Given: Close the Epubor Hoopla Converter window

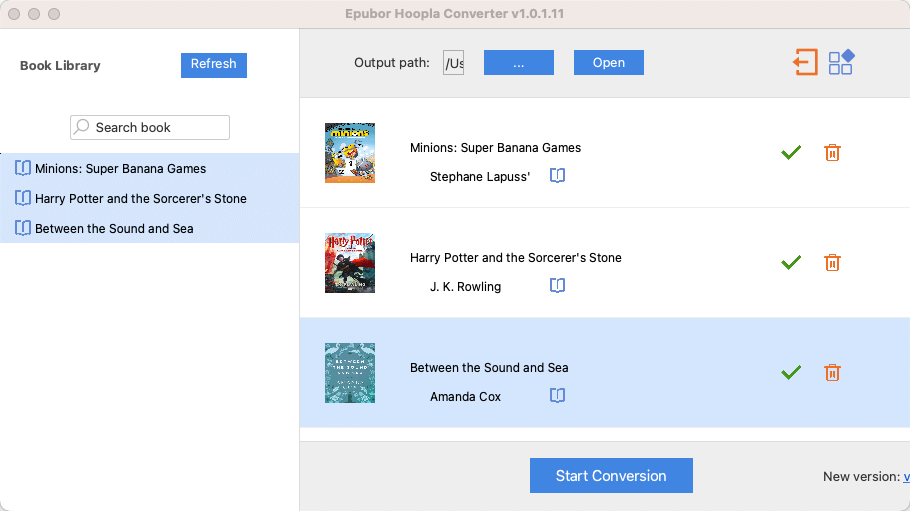Looking at the screenshot, I should pyautogui.click(x=14, y=14).
